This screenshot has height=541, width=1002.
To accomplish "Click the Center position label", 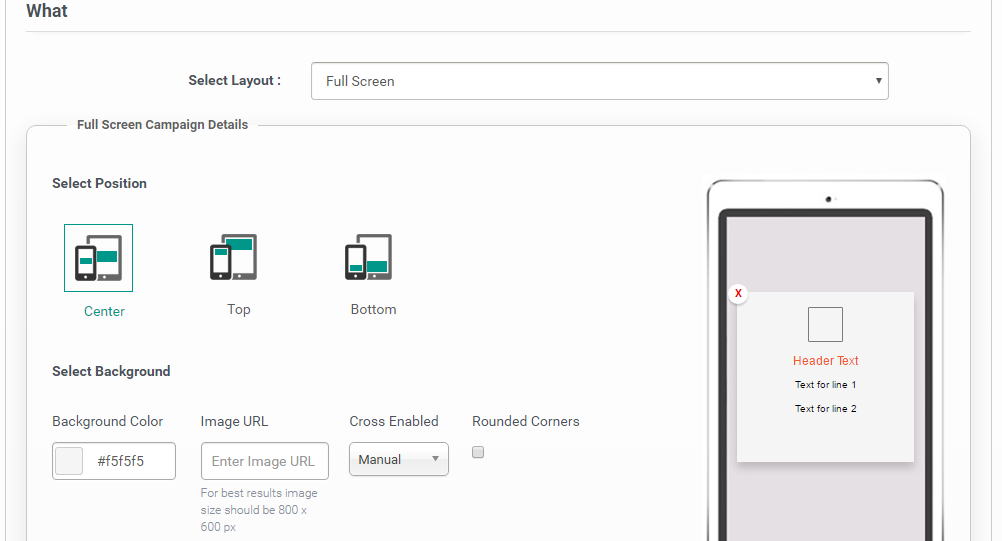I will [104, 311].
